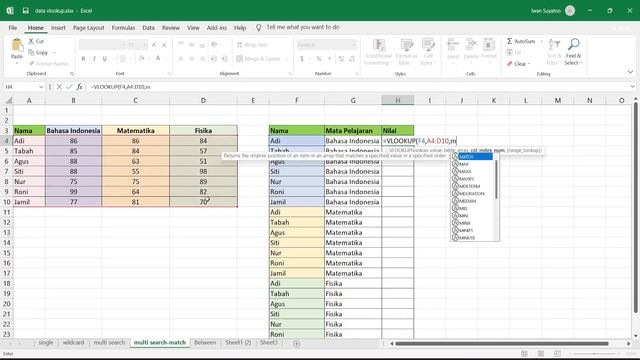Open Sort & Filter
640x360 pixels.
(554, 52)
